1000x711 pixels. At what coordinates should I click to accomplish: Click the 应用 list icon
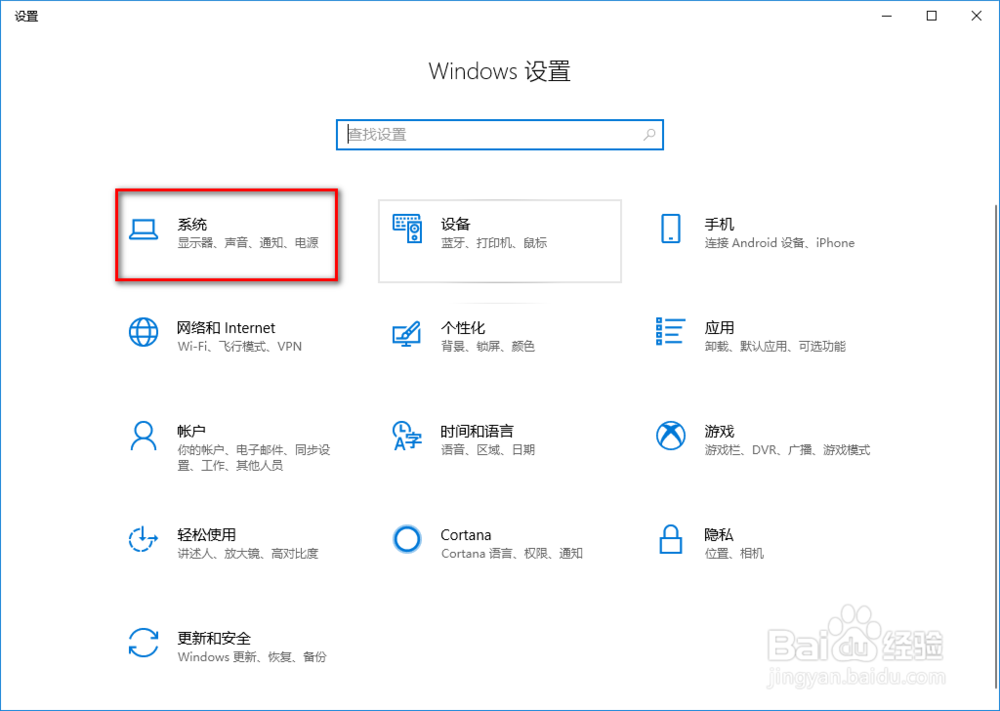[x=670, y=334]
